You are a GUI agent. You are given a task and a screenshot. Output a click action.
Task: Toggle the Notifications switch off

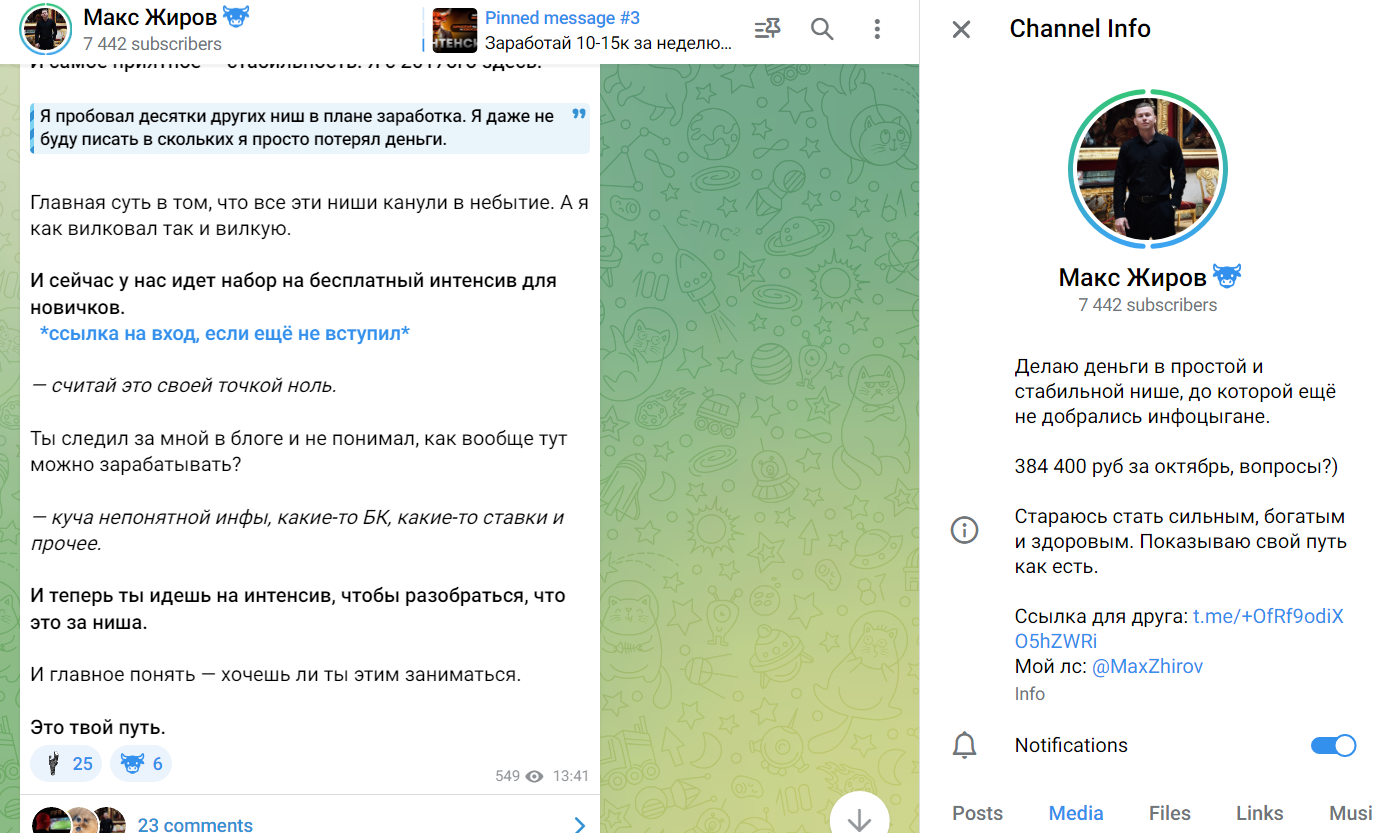[1332, 745]
